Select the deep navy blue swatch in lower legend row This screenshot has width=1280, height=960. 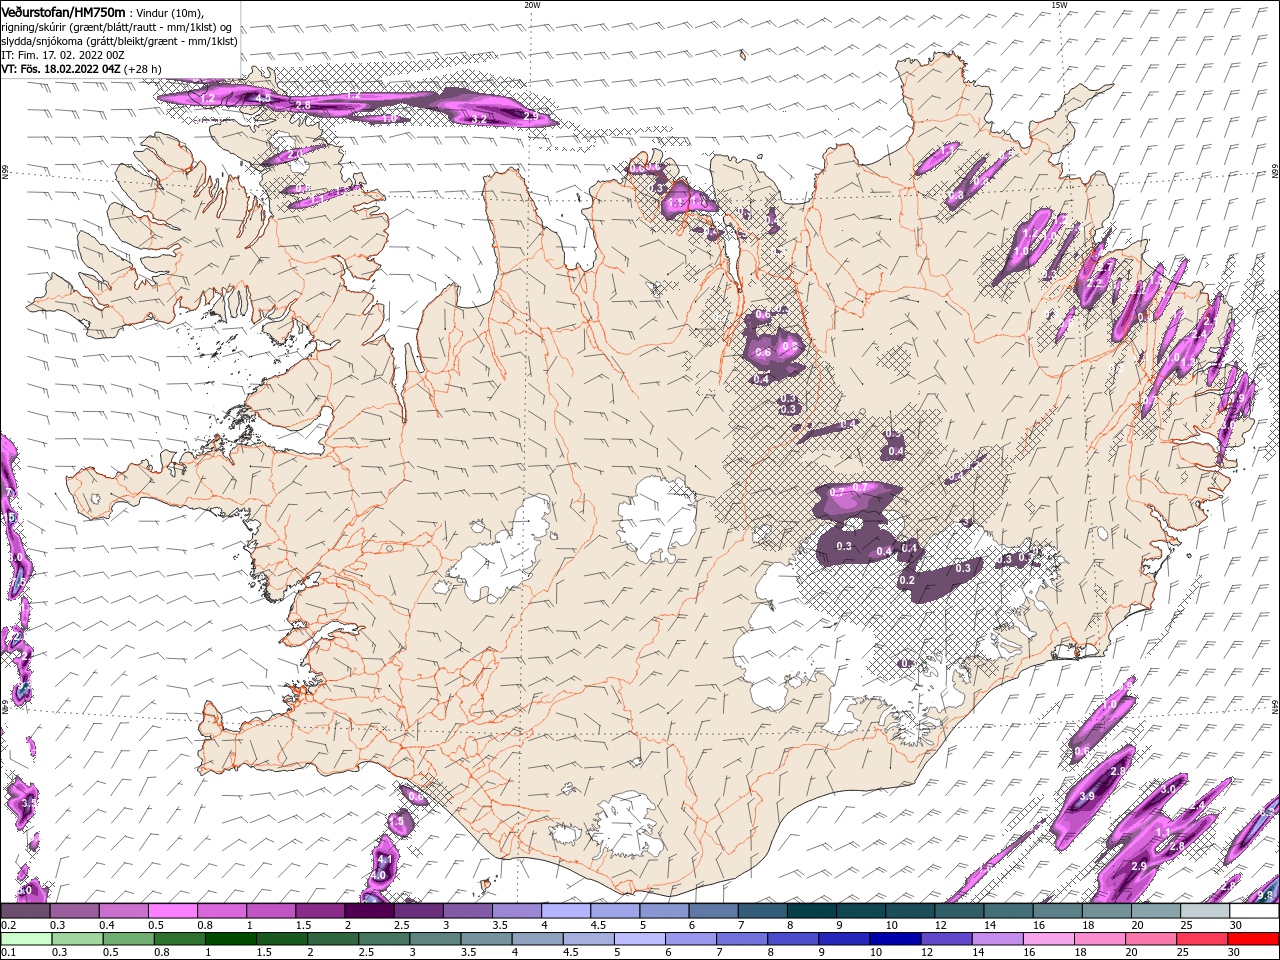pyautogui.click(x=895, y=939)
